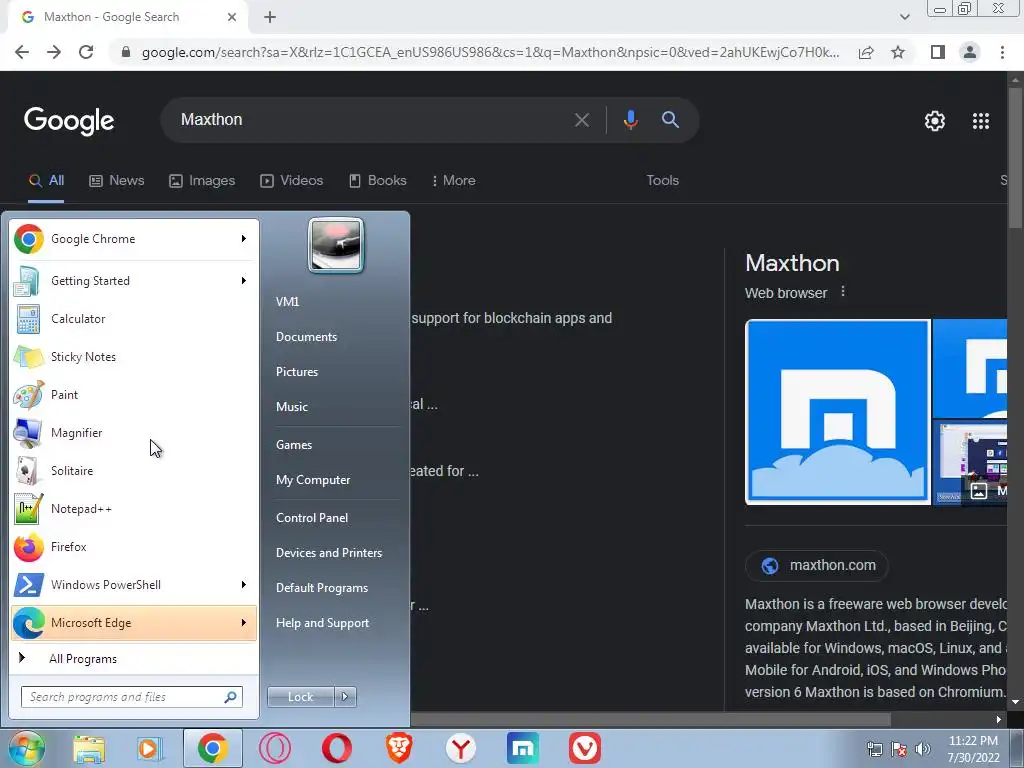This screenshot has height=768, width=1024.
Task: Open Documents in Start menu
Action: (306, 337)
